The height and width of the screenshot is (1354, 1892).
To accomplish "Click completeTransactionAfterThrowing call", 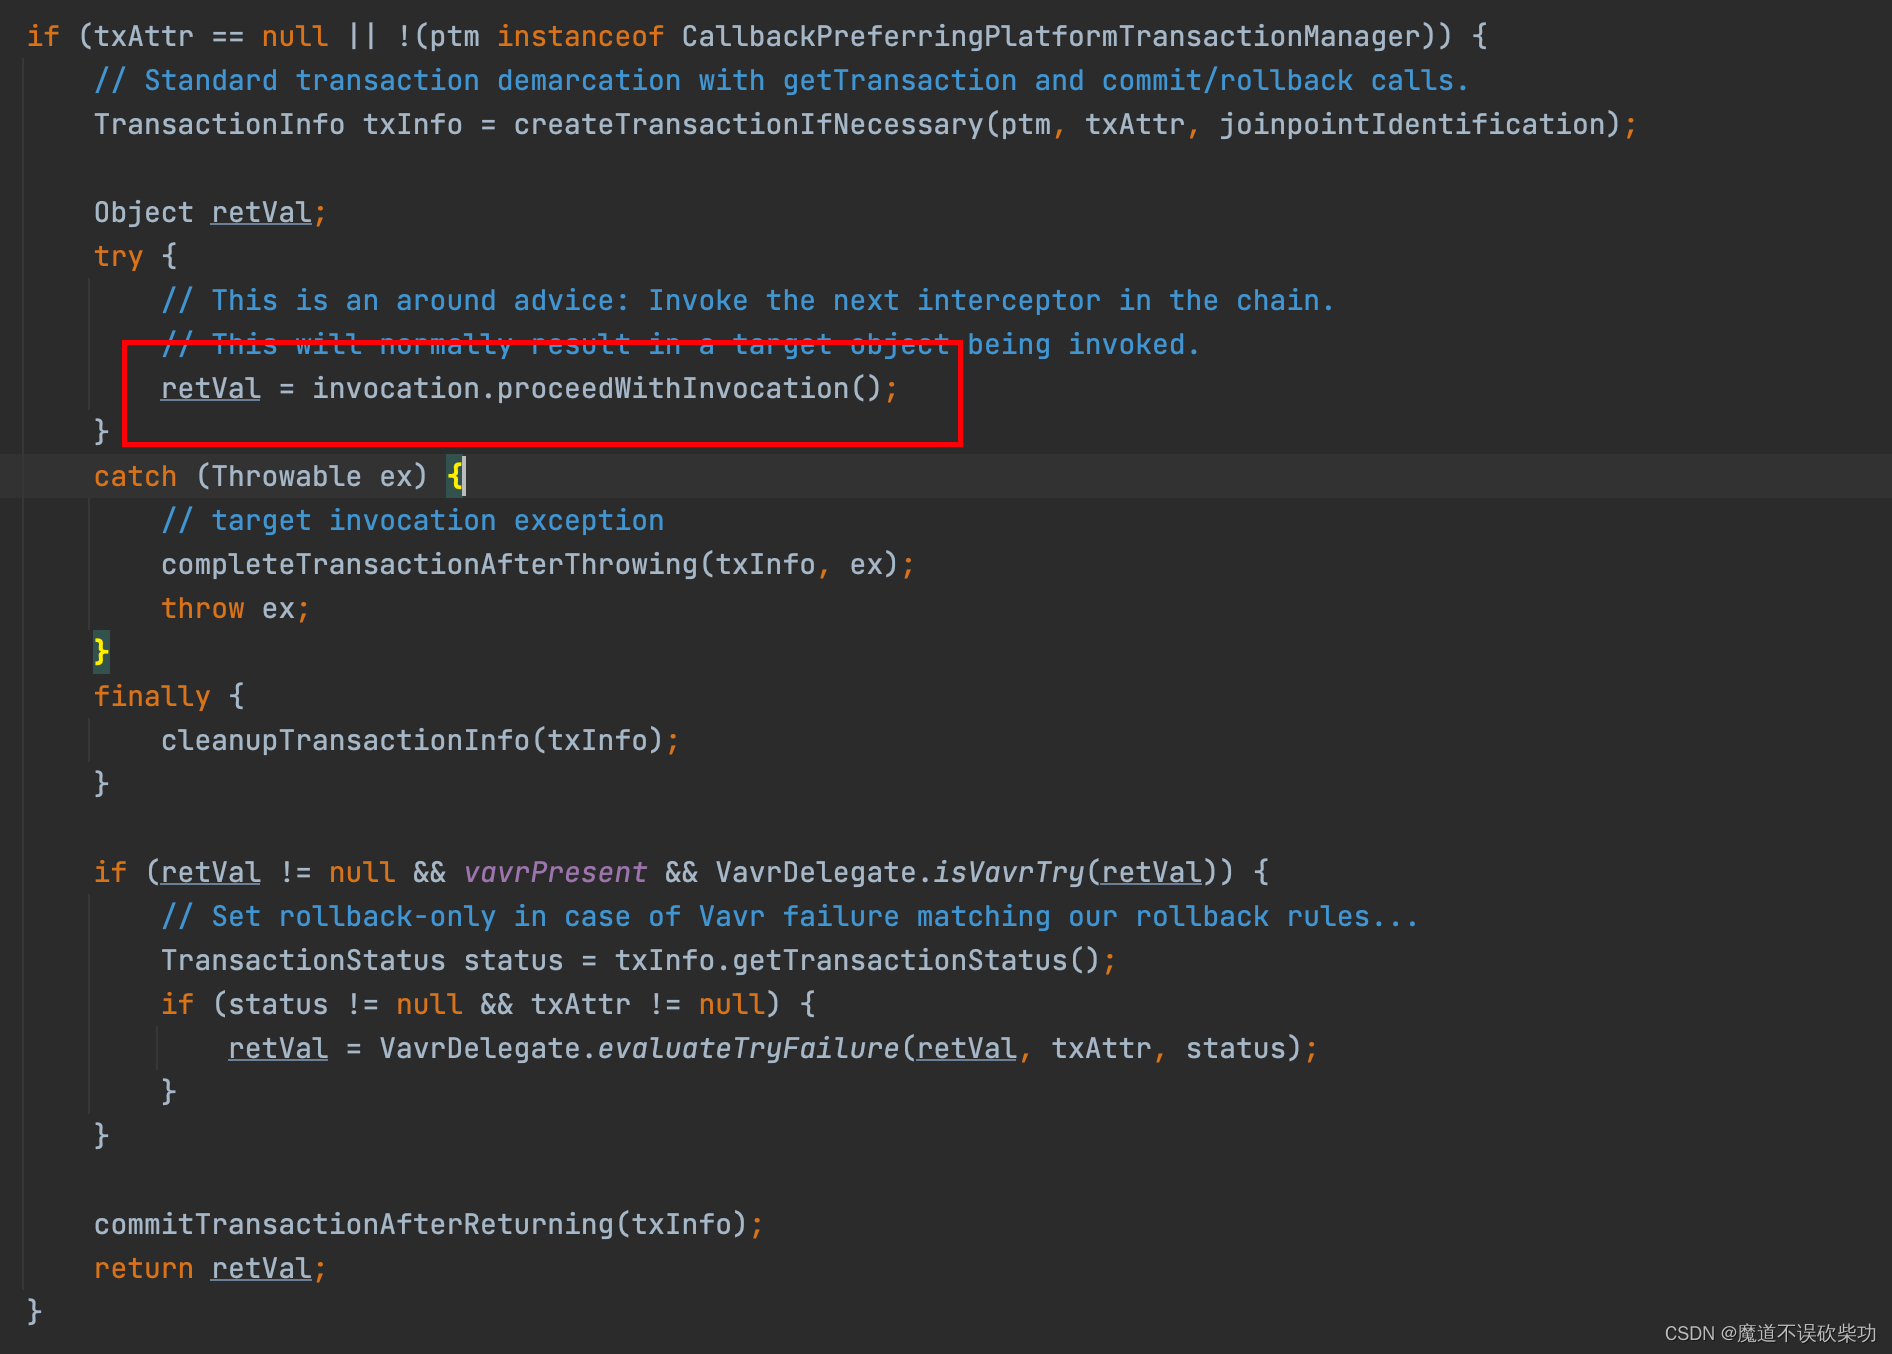I will [x=430, y=565].
